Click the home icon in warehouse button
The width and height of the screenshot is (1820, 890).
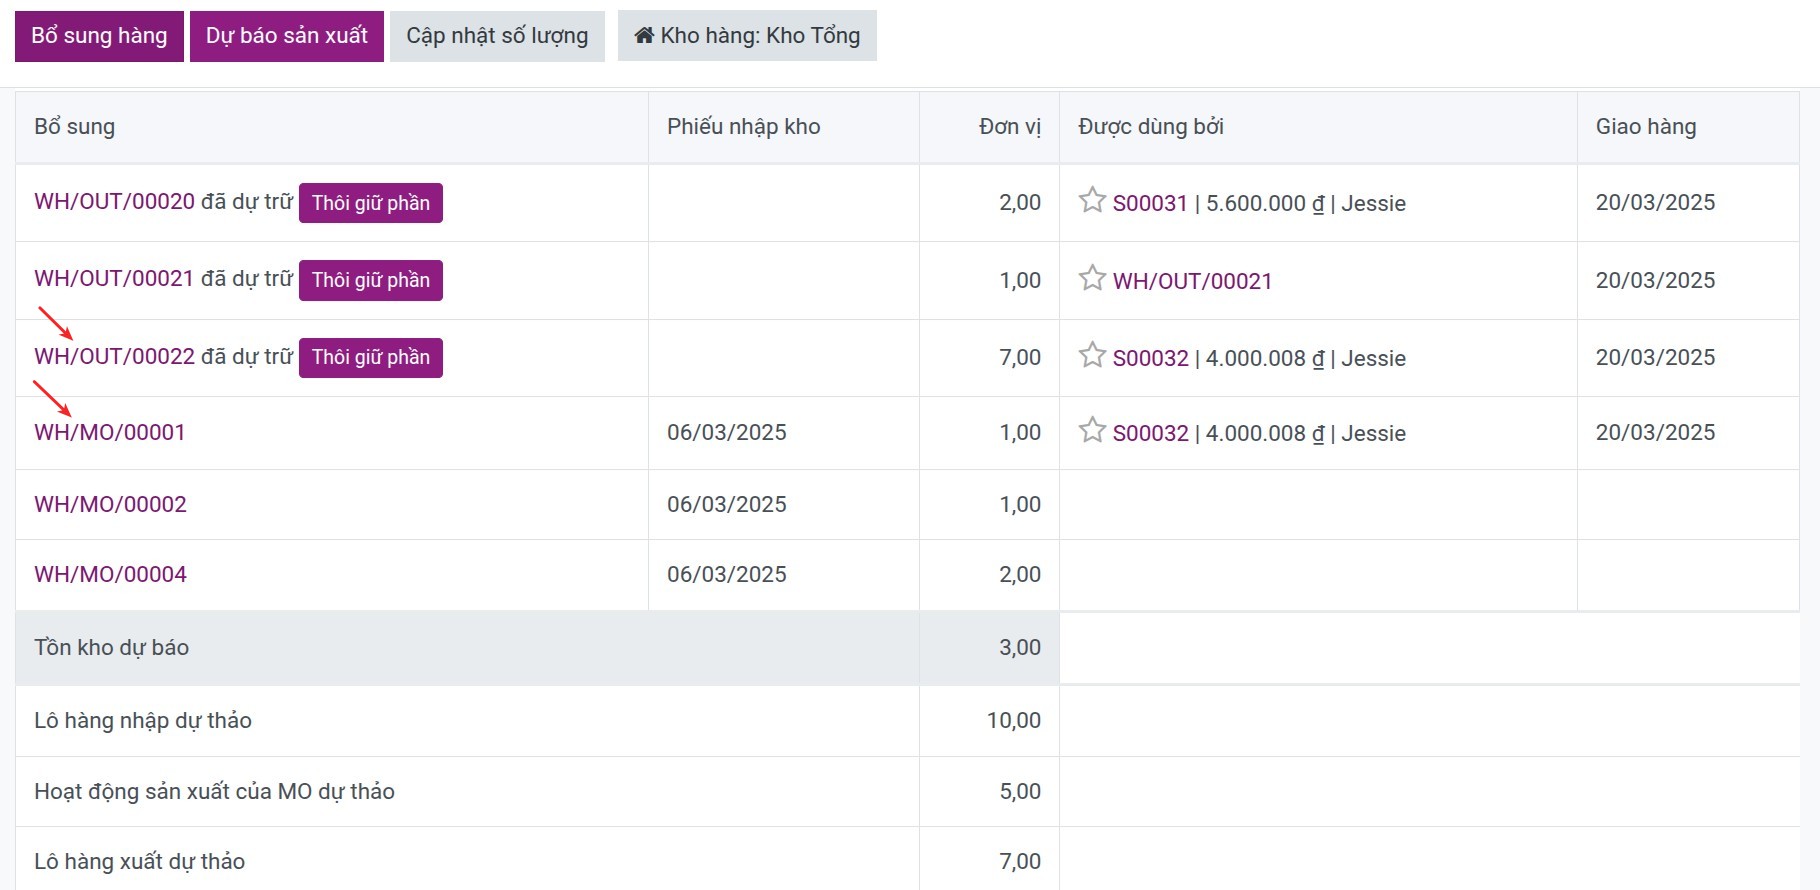click(x=644, y=36)
